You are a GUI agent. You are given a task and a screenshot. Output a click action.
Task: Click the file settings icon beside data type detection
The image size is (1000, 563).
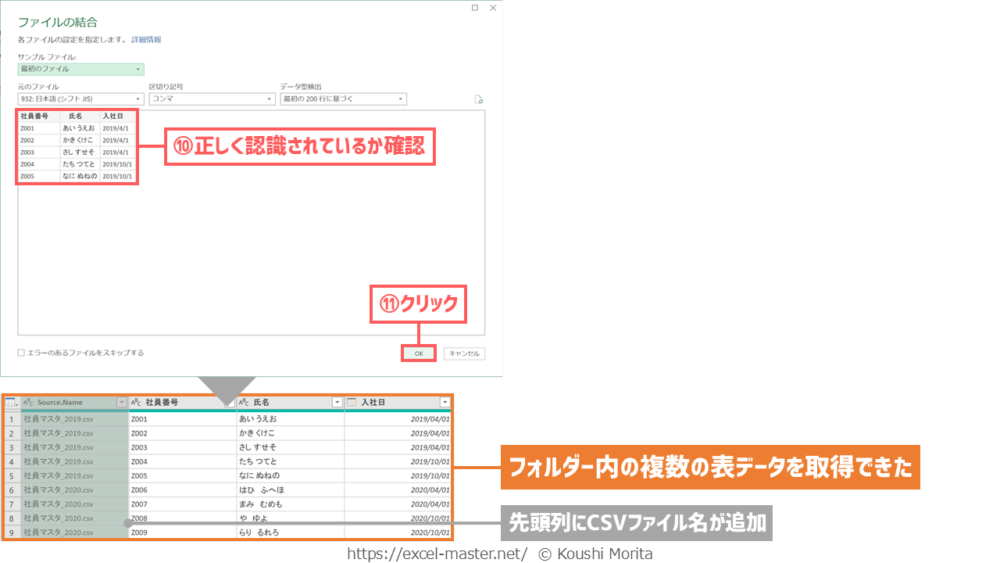[479, 100]
